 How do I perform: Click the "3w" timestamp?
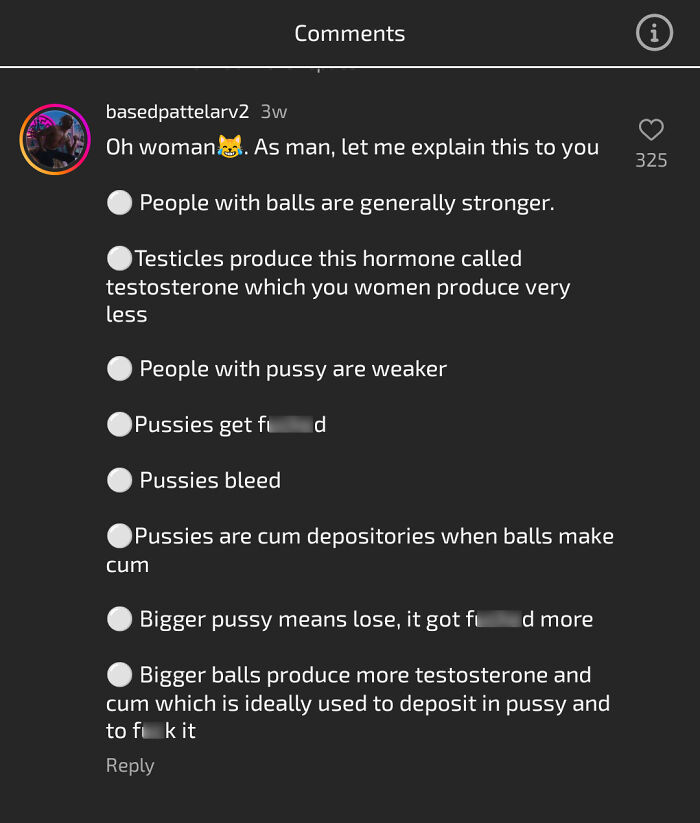(274, 112)
